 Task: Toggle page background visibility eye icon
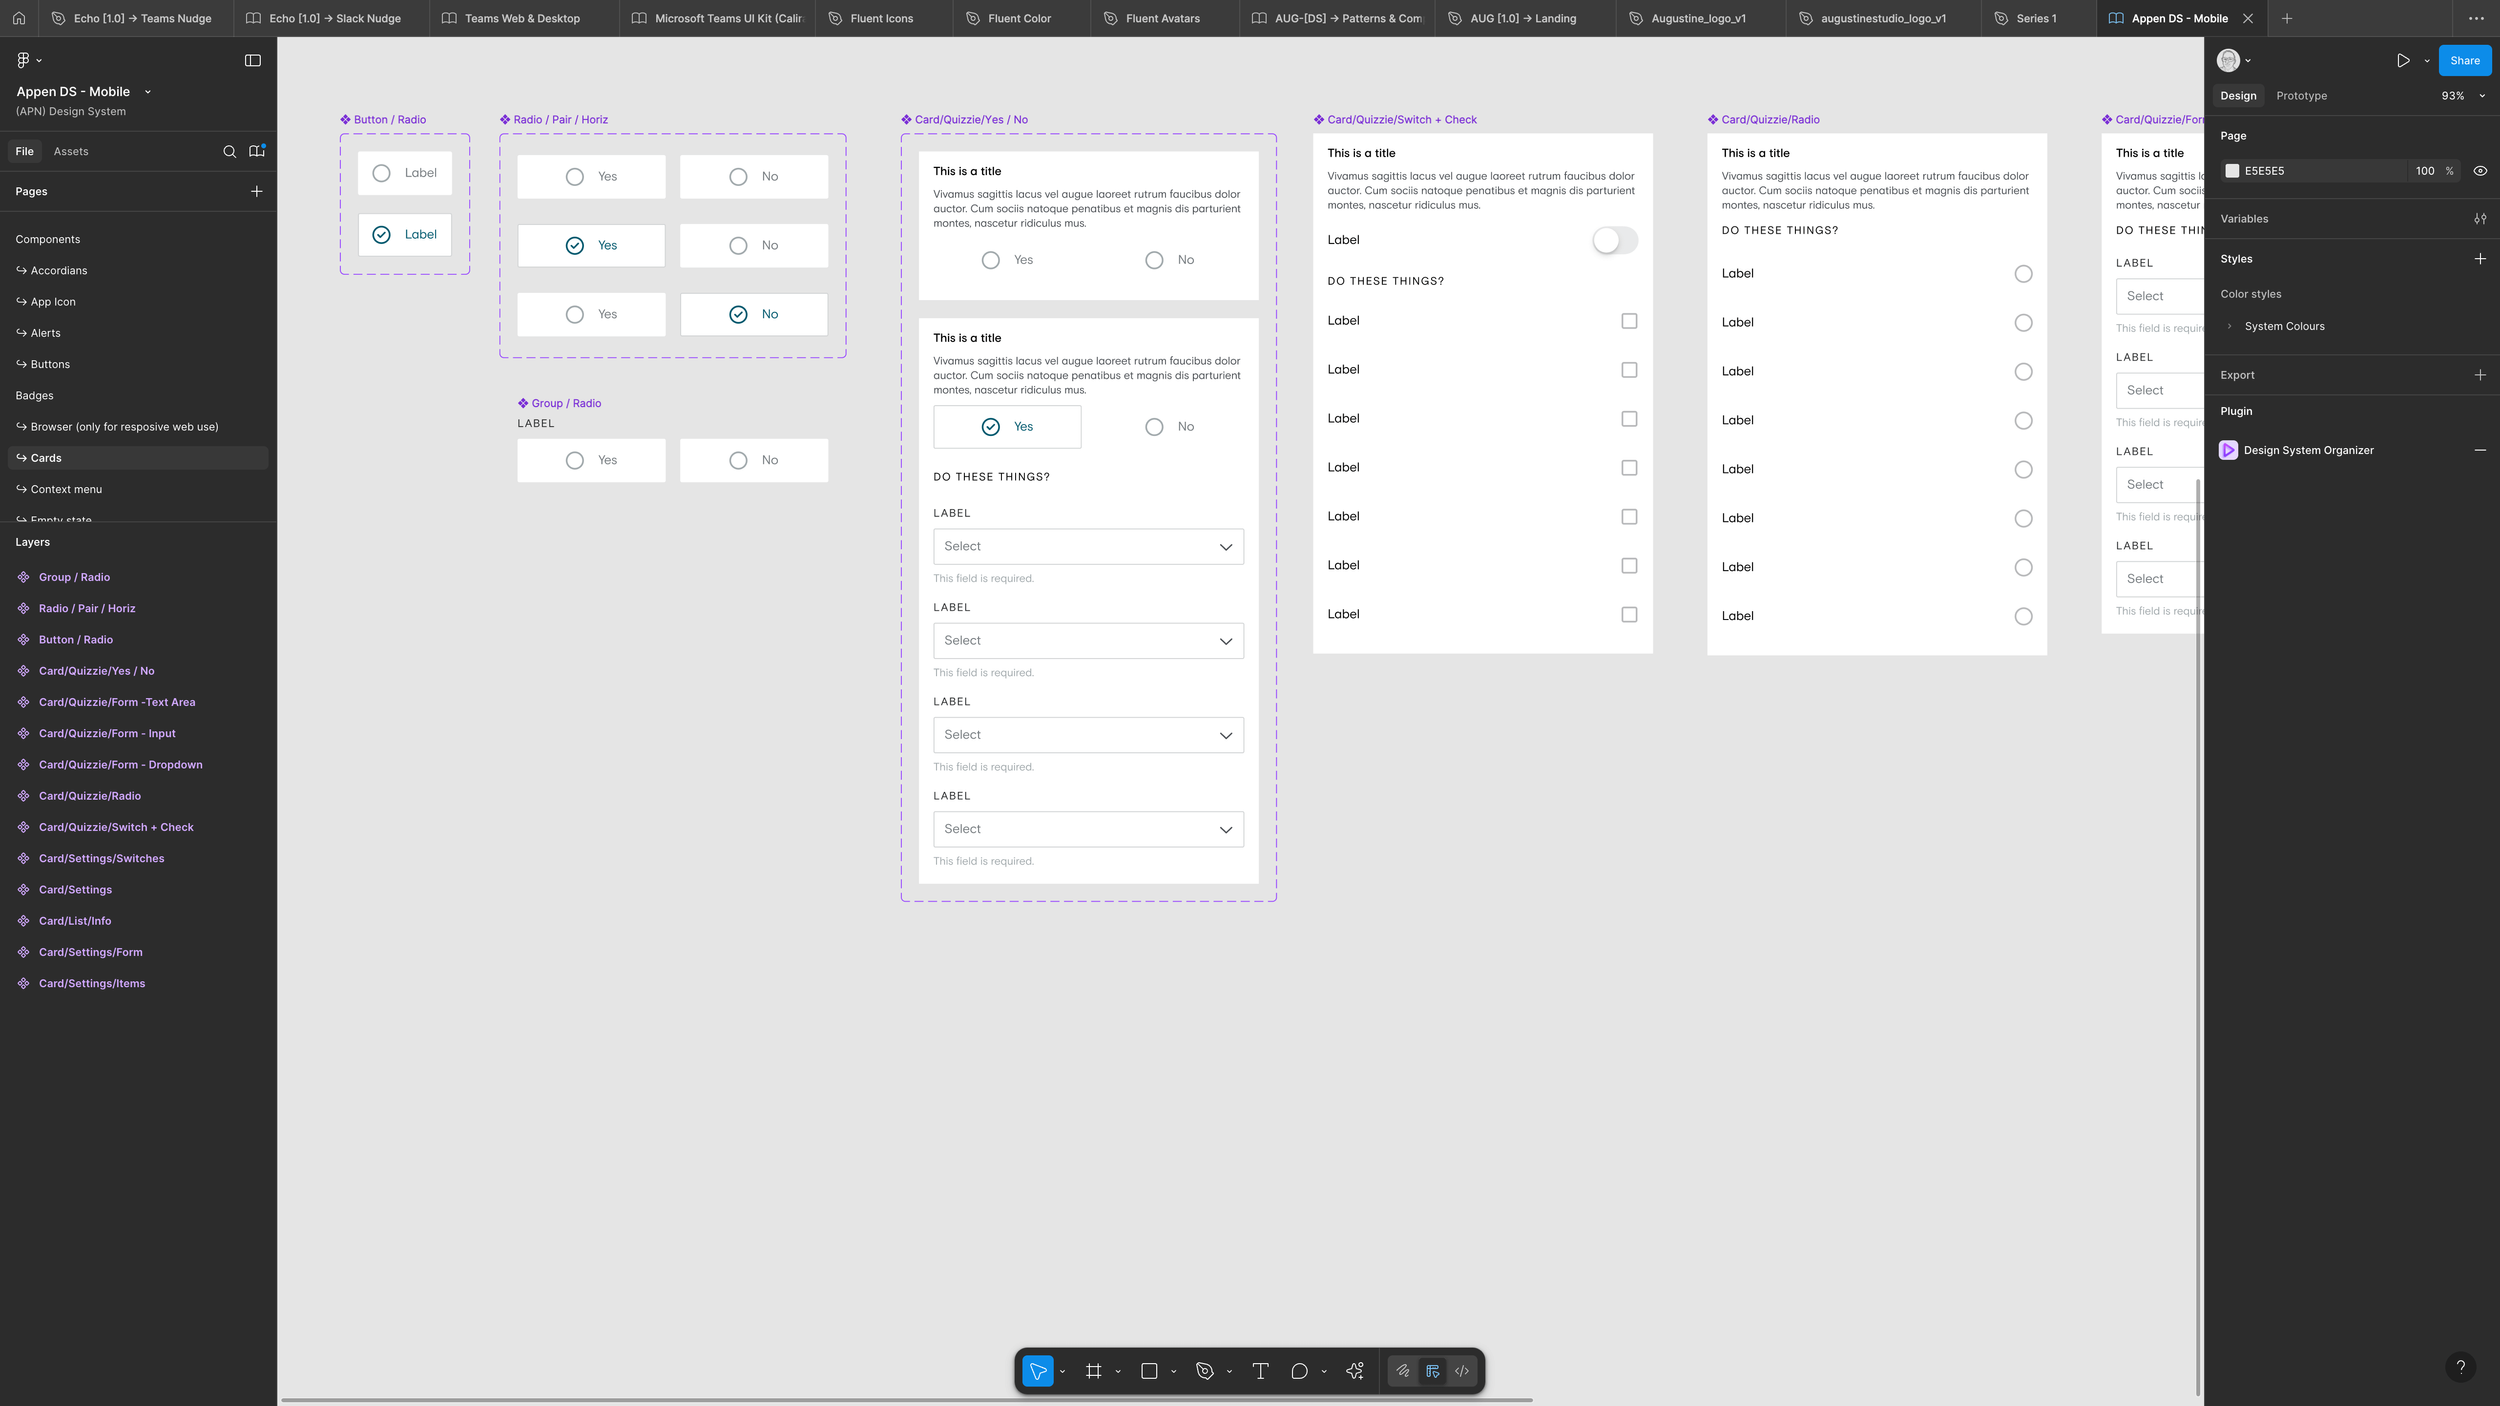point(2480,171)
